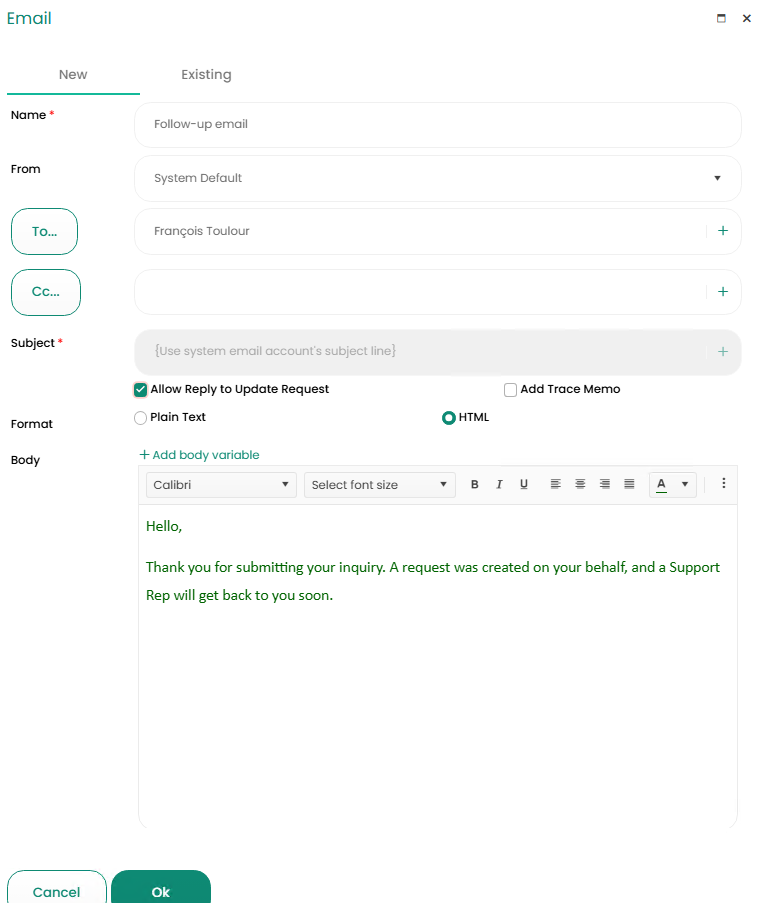The height and width of the screenshot is (904, 764).
Task: Switch to the Existing tab
Action: [x=206, y=75]
